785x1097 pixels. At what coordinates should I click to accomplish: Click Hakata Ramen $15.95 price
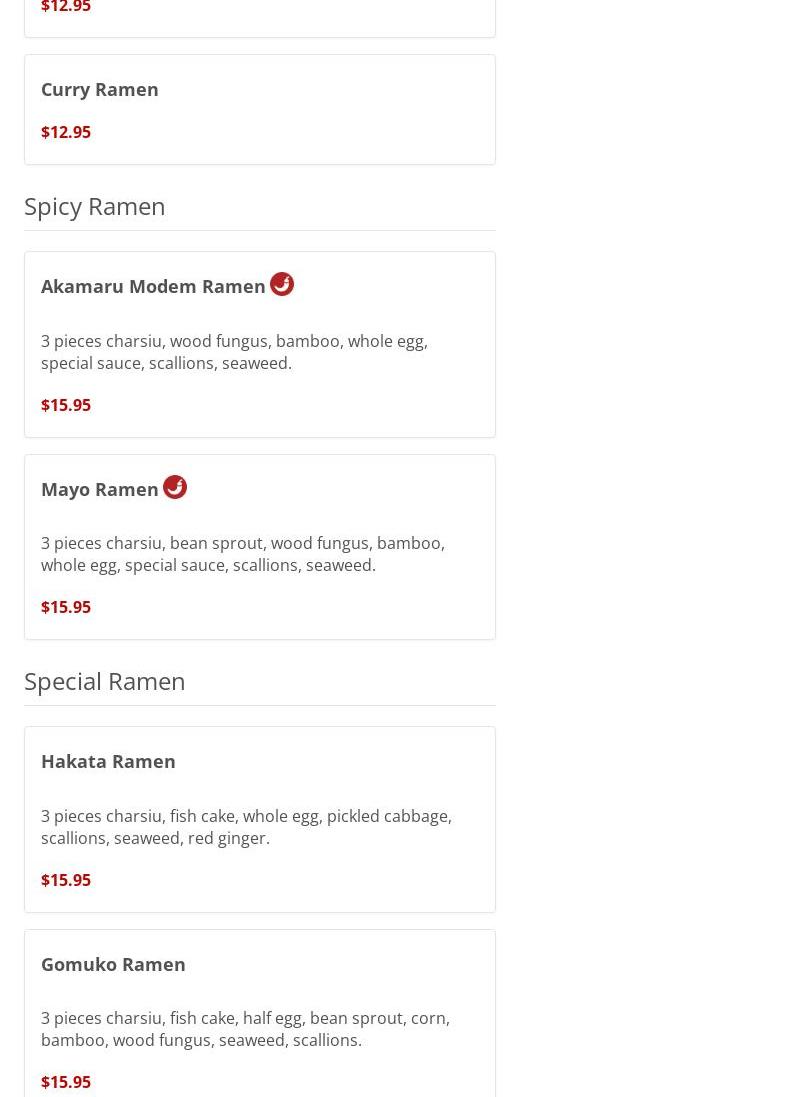pos(66,879)
